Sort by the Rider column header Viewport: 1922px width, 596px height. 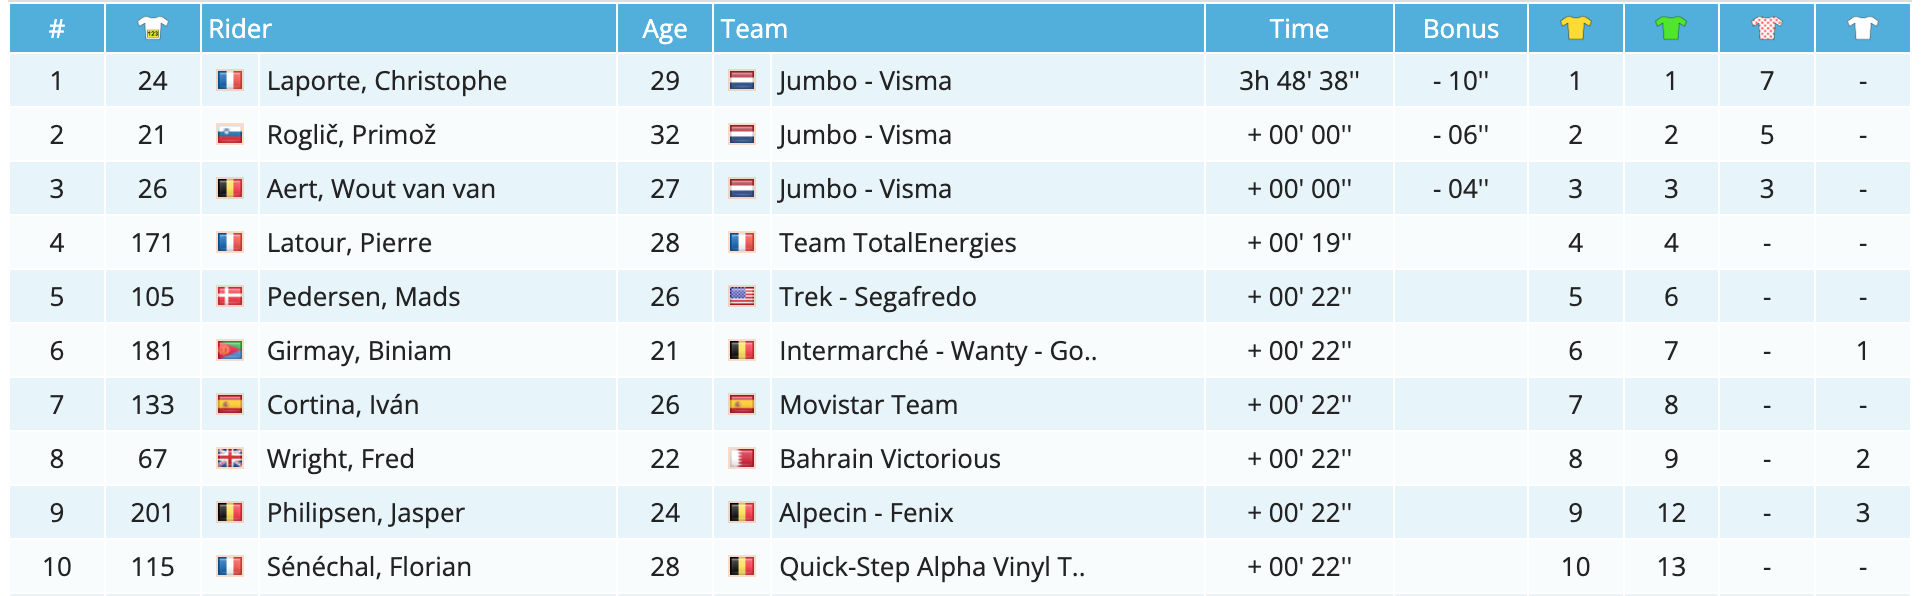(x=240, y=29)
